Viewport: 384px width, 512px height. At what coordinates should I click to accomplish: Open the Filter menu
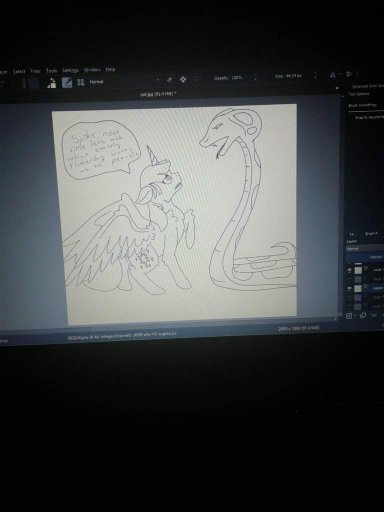(x=35, y=71)
